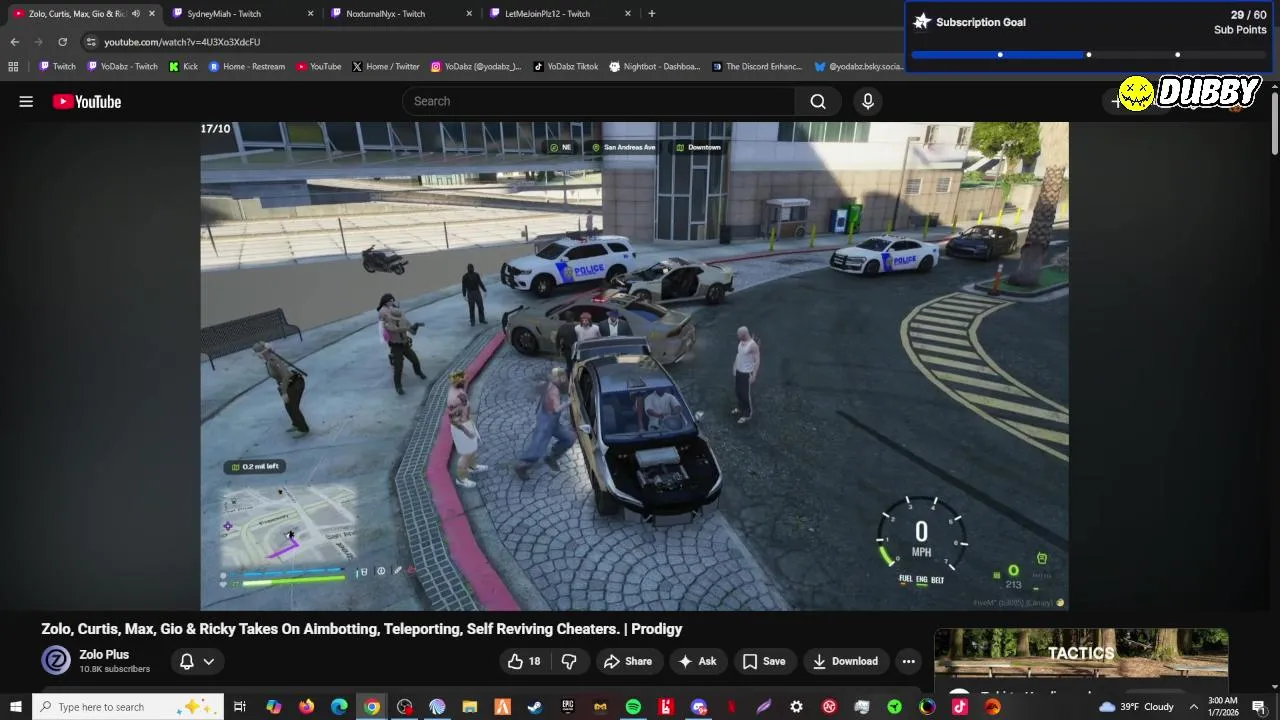Image resolution: width=1280 pixels, height=720 pixels.
Task: Open the Nightbot Dashboard bookmark
Action: [655, 67]
